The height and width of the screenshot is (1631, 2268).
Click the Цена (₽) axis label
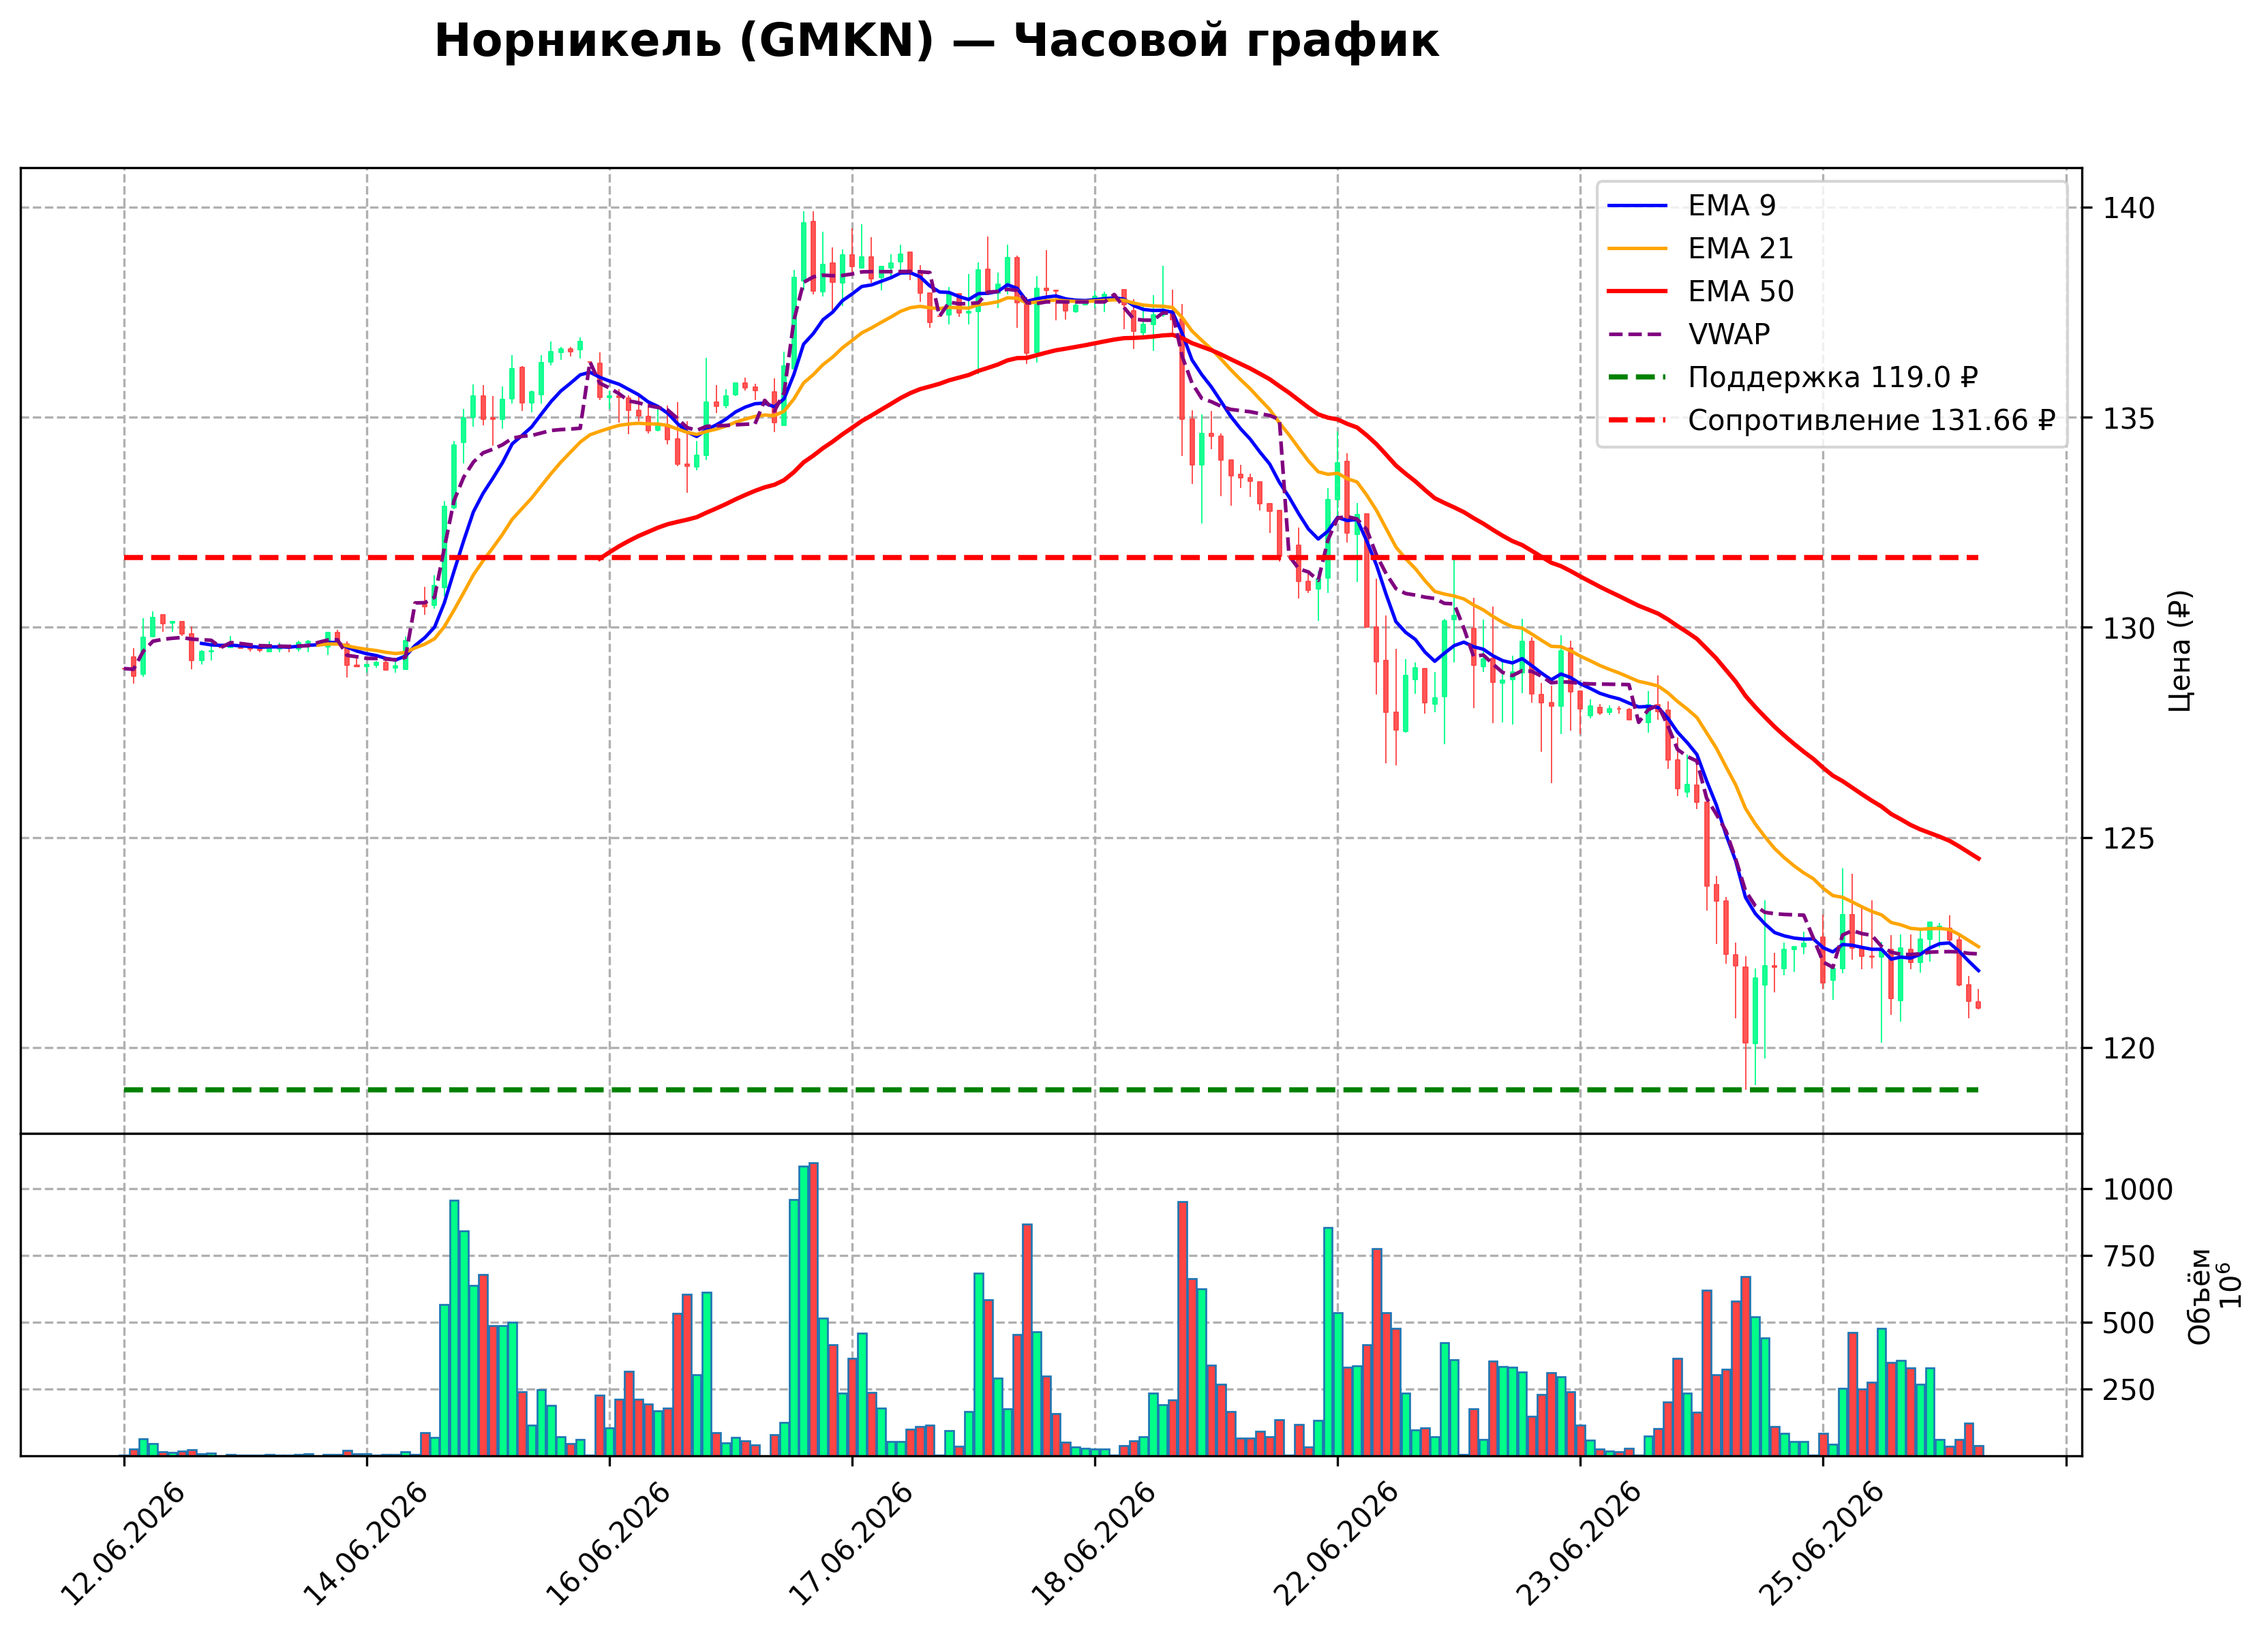tap(2180, 651)
